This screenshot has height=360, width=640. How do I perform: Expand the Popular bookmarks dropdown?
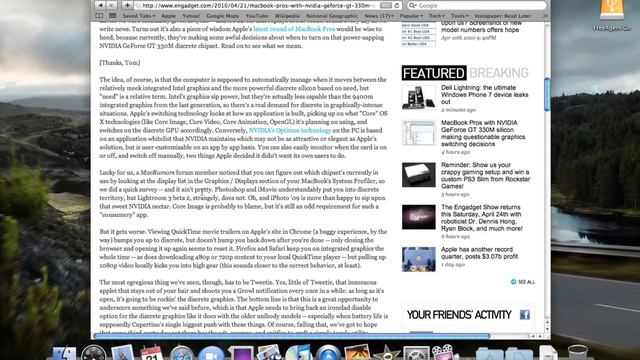(x=411, y=16)
